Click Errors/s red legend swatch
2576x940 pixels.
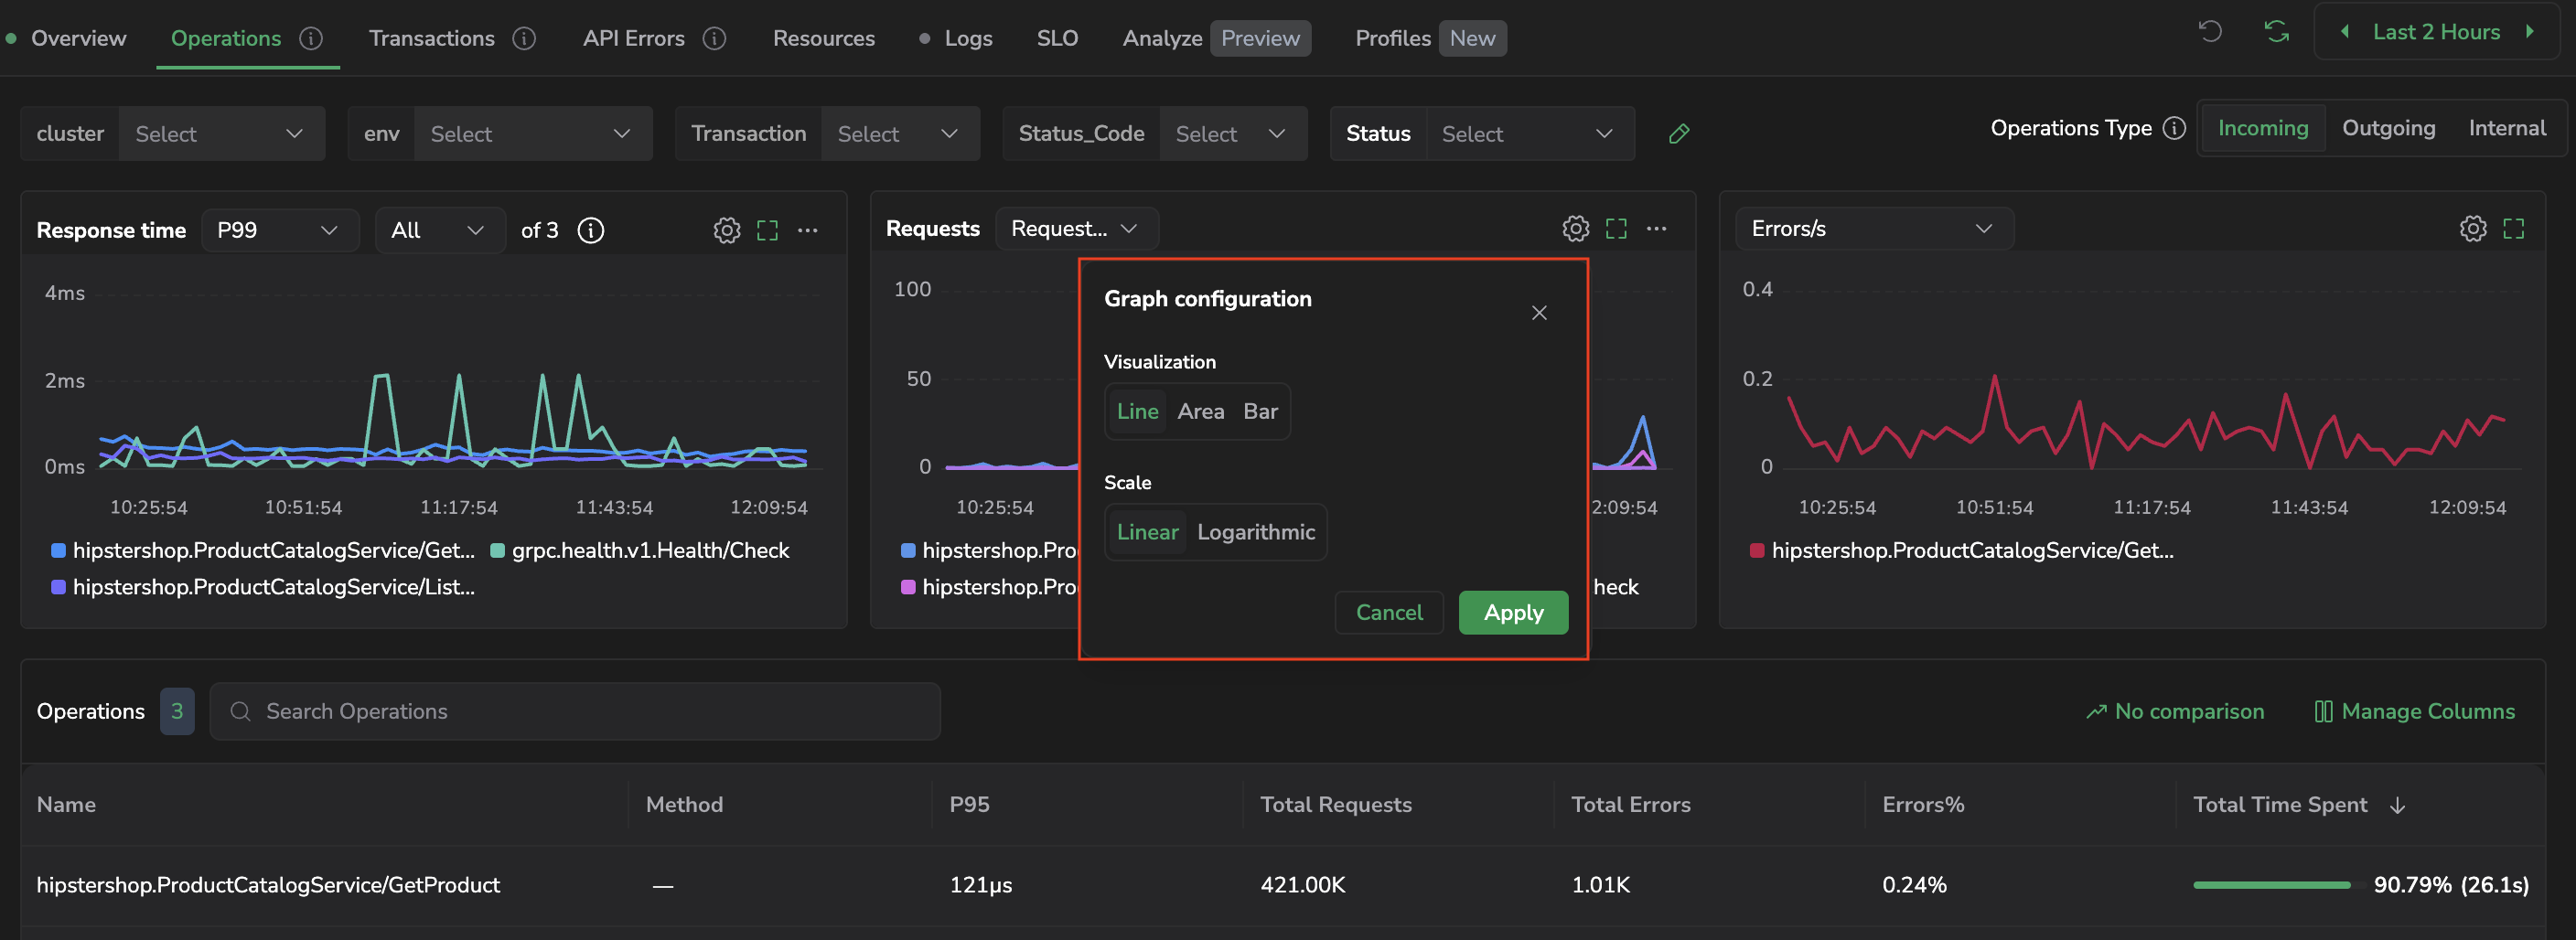pyautogui.click(x=1757, y=551)
